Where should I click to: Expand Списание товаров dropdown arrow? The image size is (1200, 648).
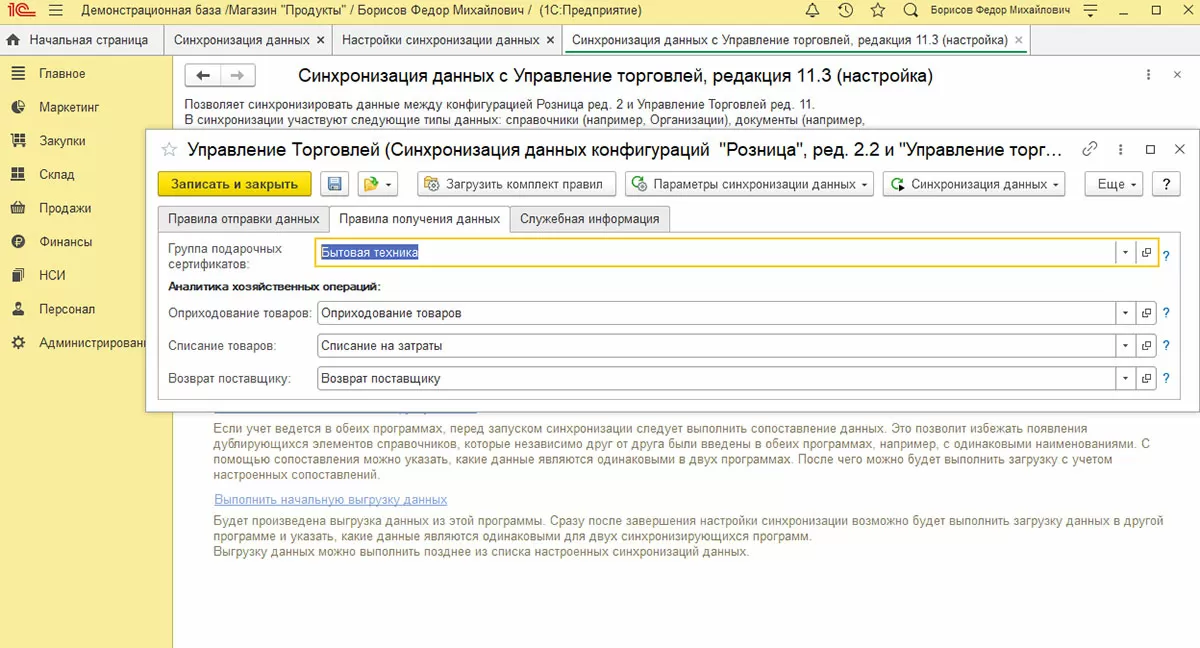pos(1126,346)
